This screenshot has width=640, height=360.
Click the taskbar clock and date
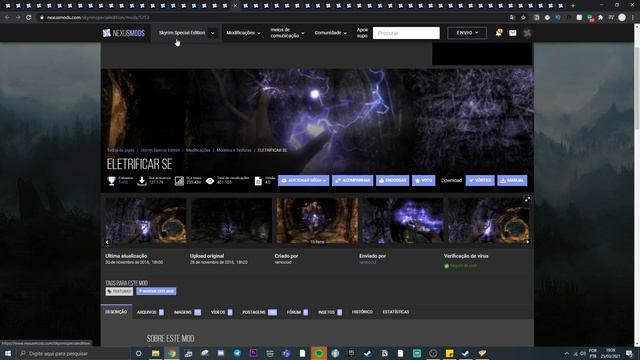610,353
